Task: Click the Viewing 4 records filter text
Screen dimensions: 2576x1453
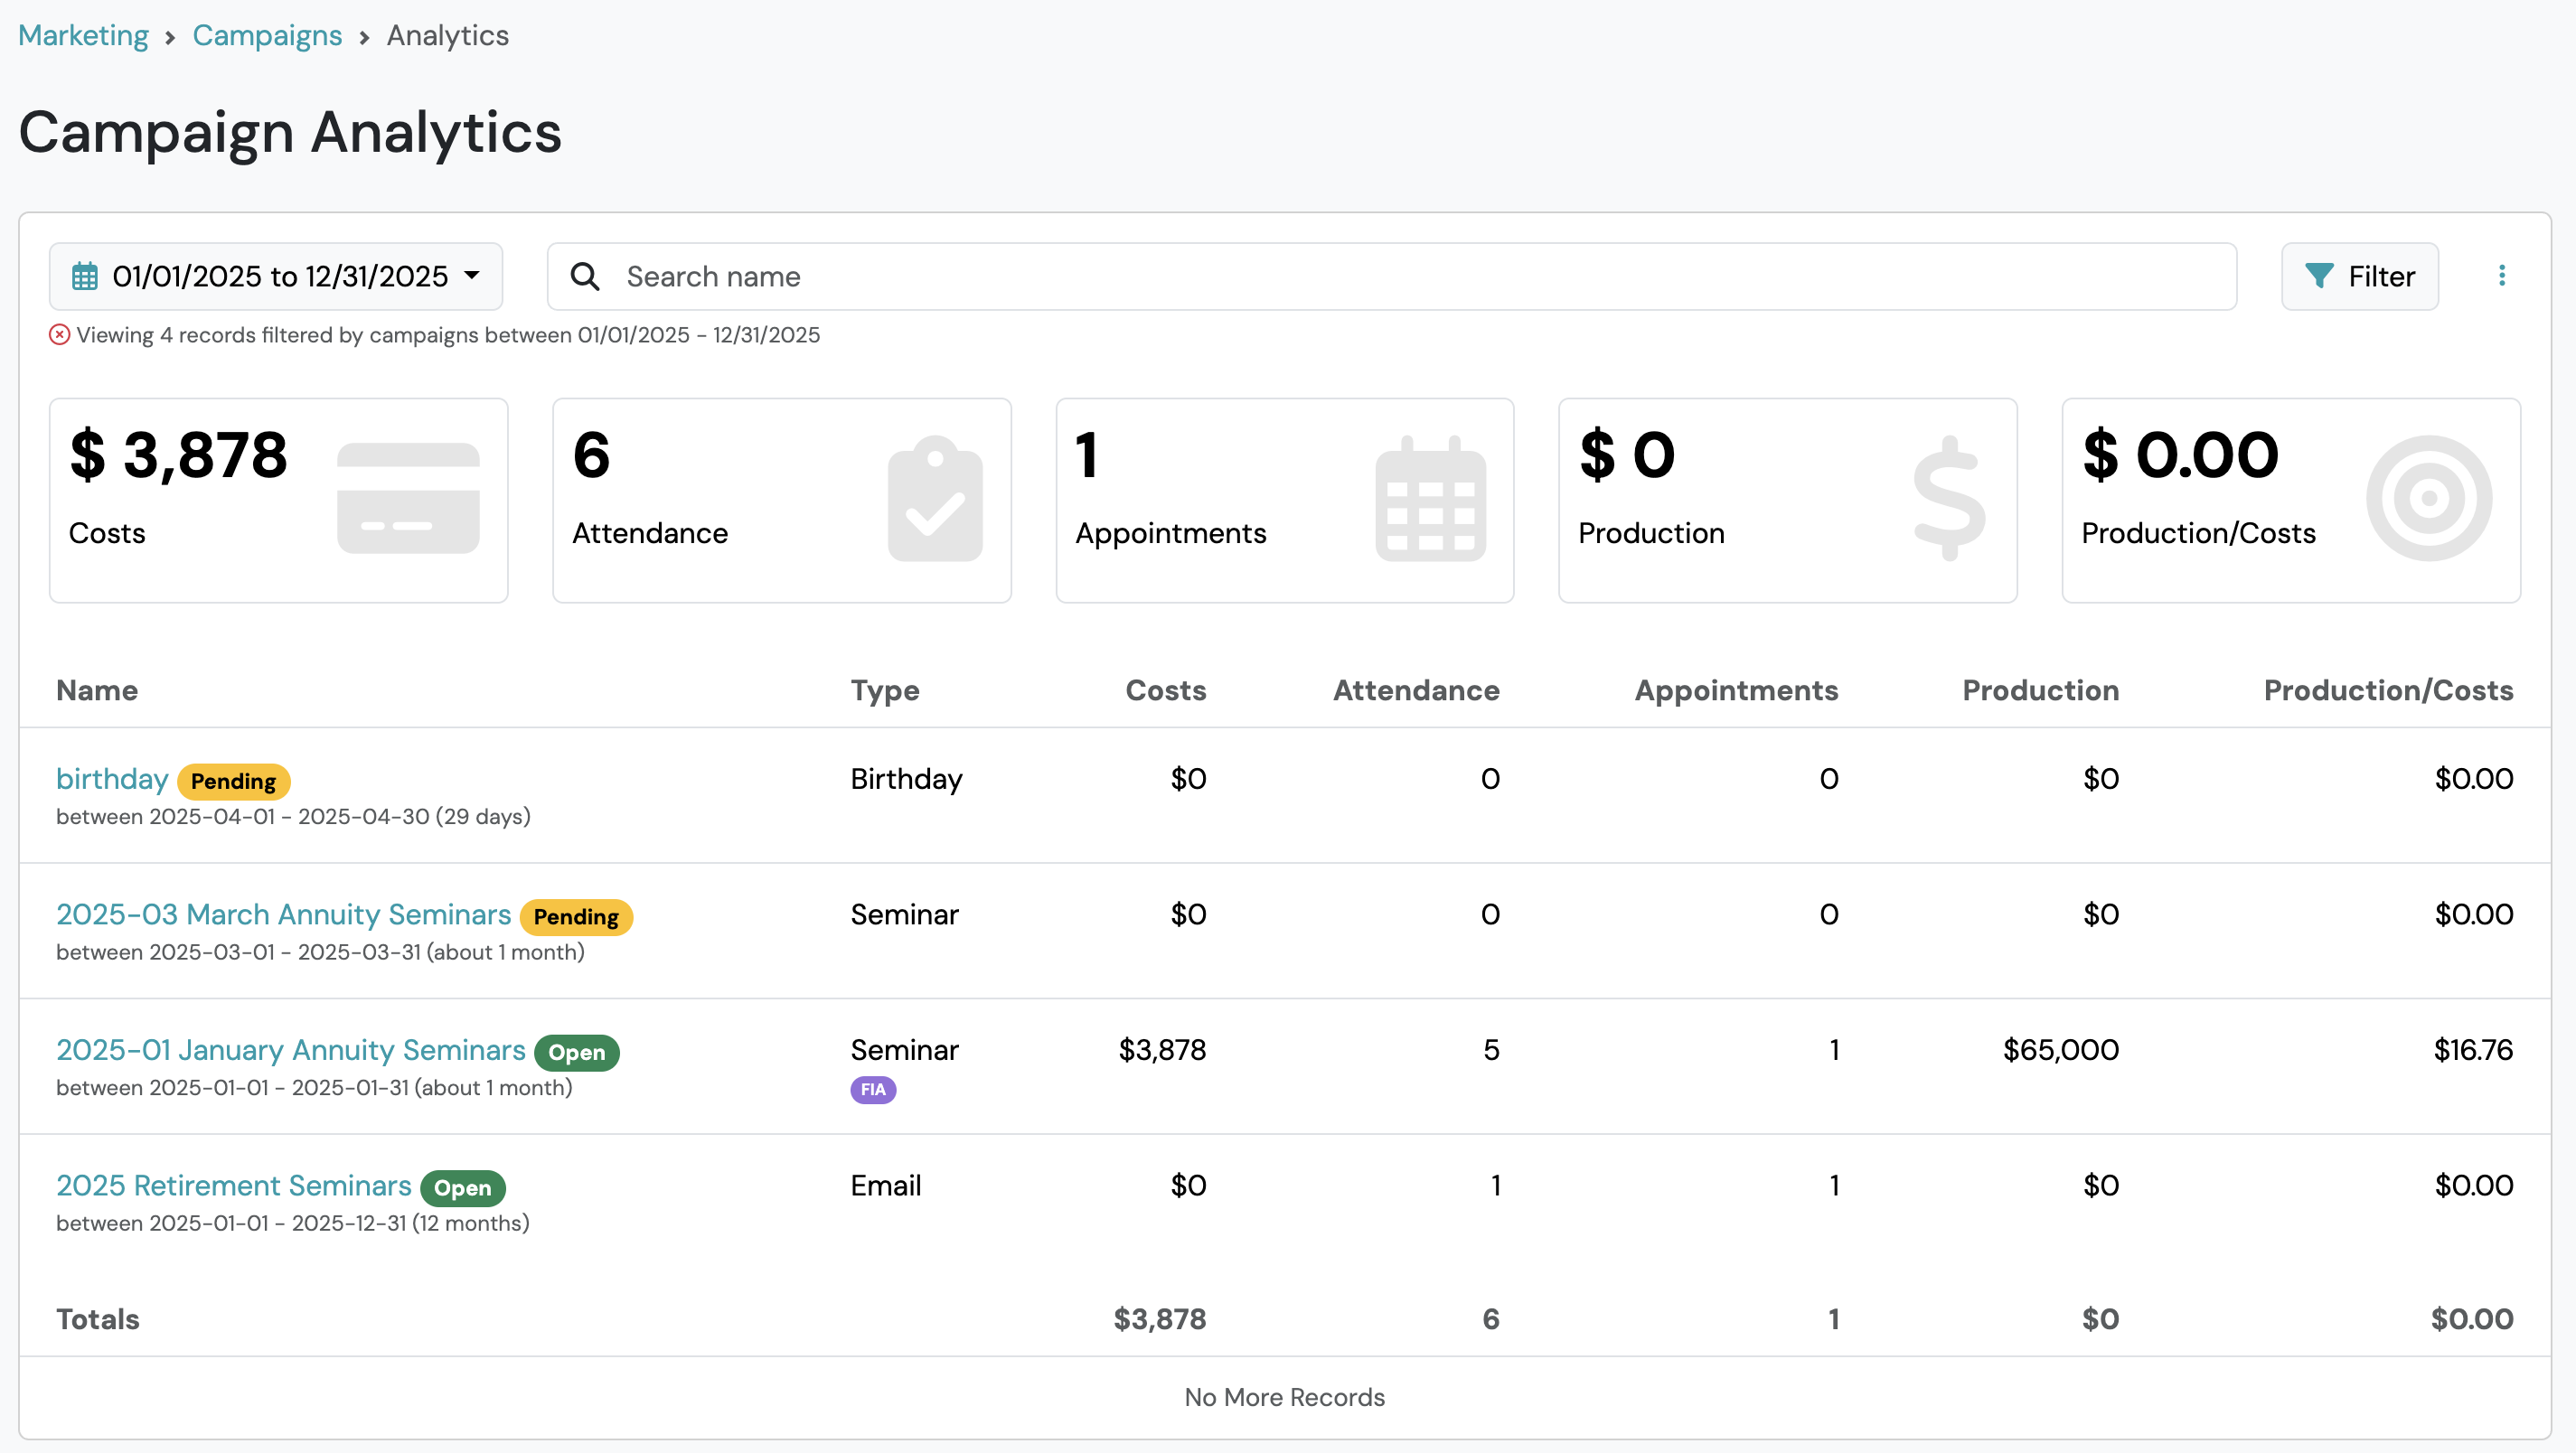Action: [448, 335]
